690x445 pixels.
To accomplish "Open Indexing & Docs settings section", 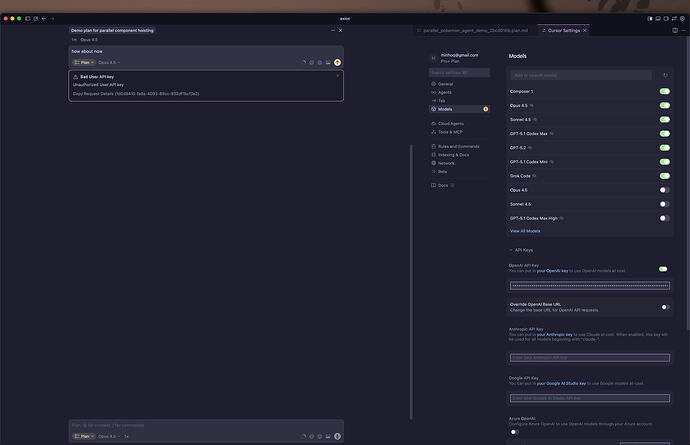I will [x=459, y=155].
